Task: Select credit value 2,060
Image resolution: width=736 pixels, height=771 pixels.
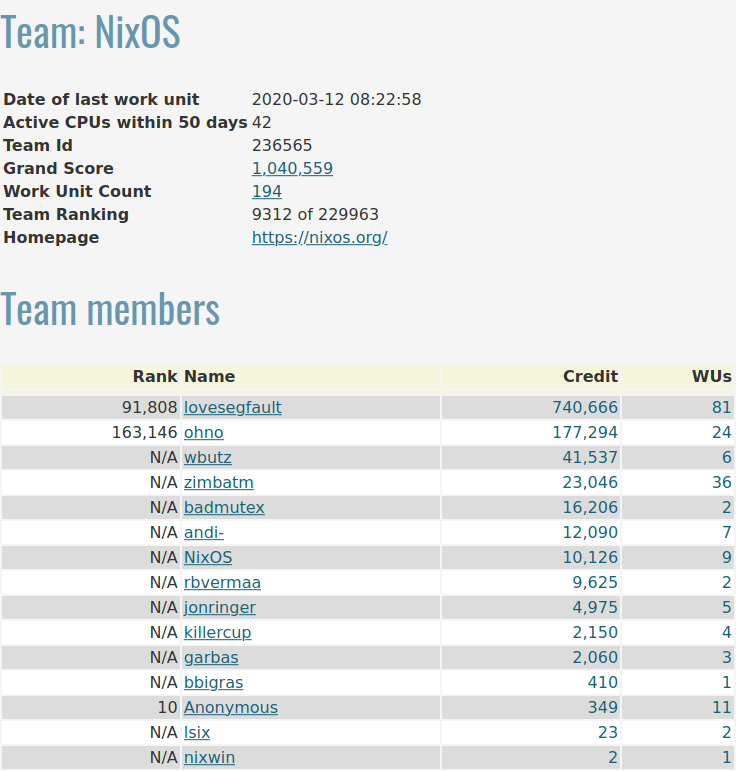Action: pos(595,658)
